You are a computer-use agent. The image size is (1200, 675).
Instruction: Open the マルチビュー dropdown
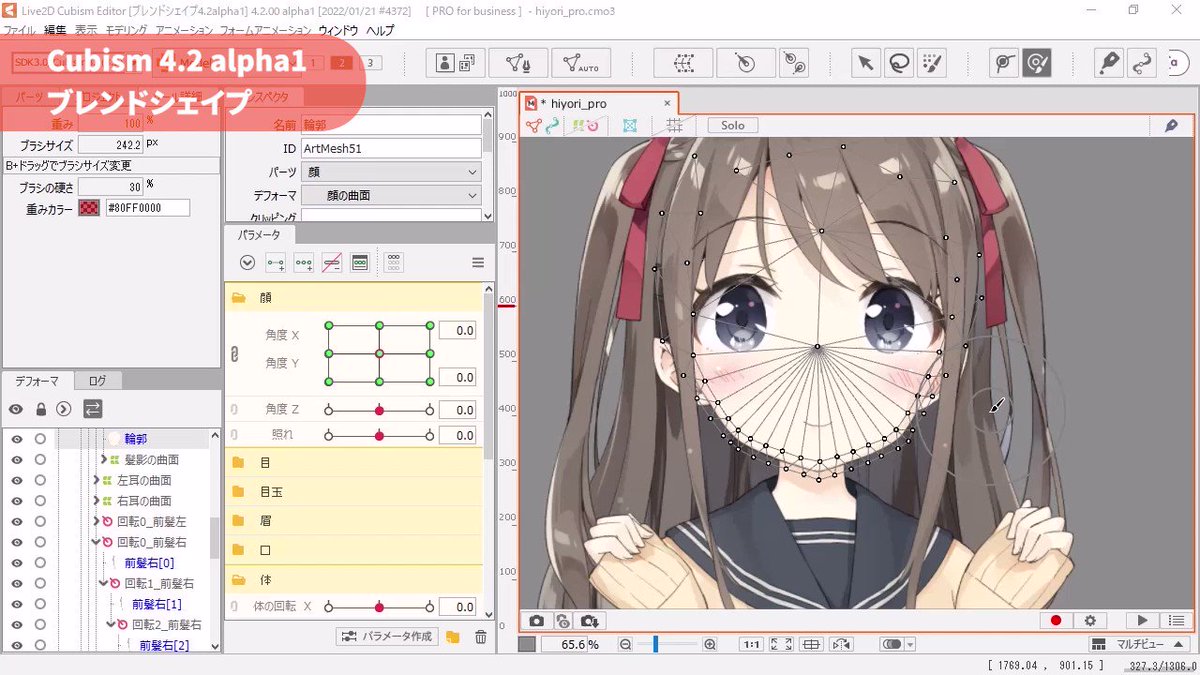1139,644
